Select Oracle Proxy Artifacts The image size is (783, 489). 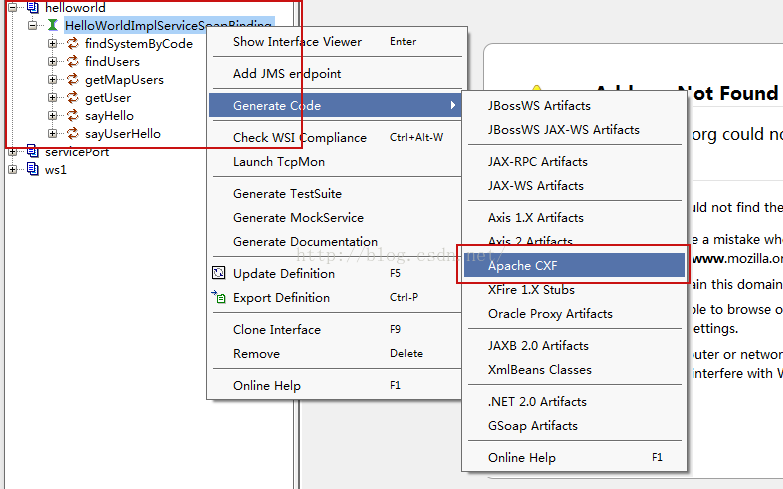coord(574,313)
